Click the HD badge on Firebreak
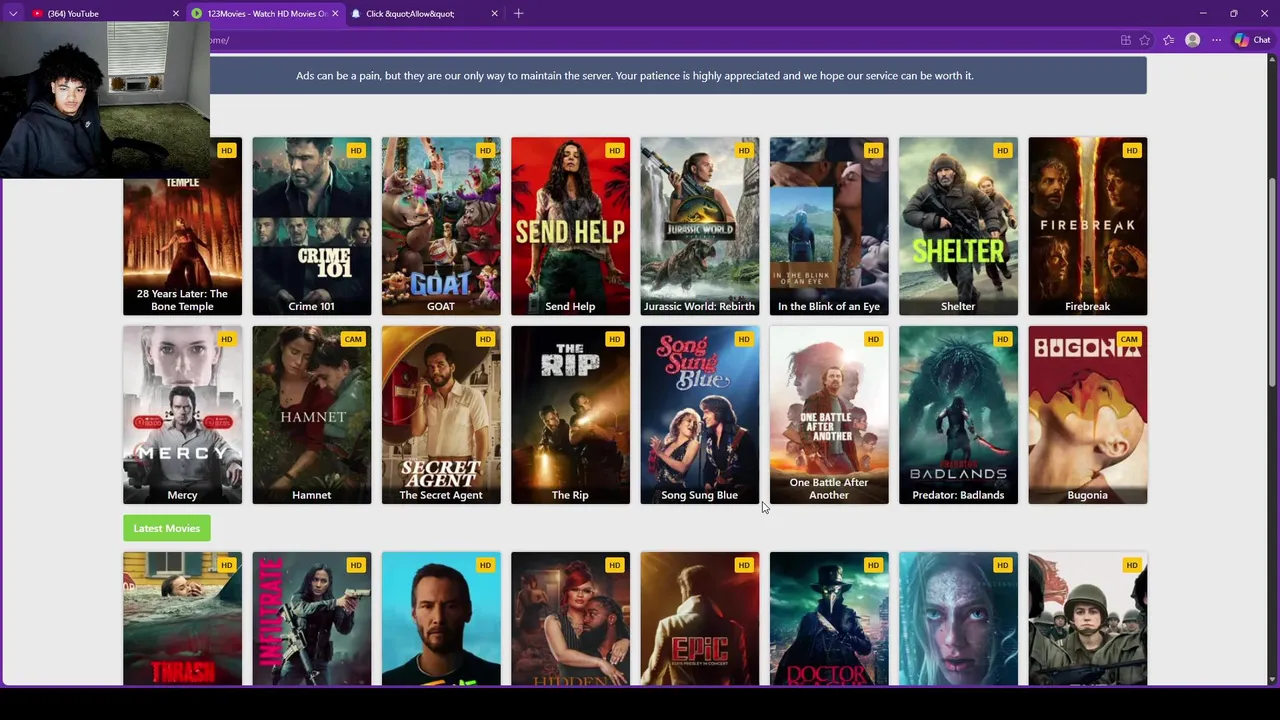This screenshot has height=720, width=1280. pos(1132,150)
